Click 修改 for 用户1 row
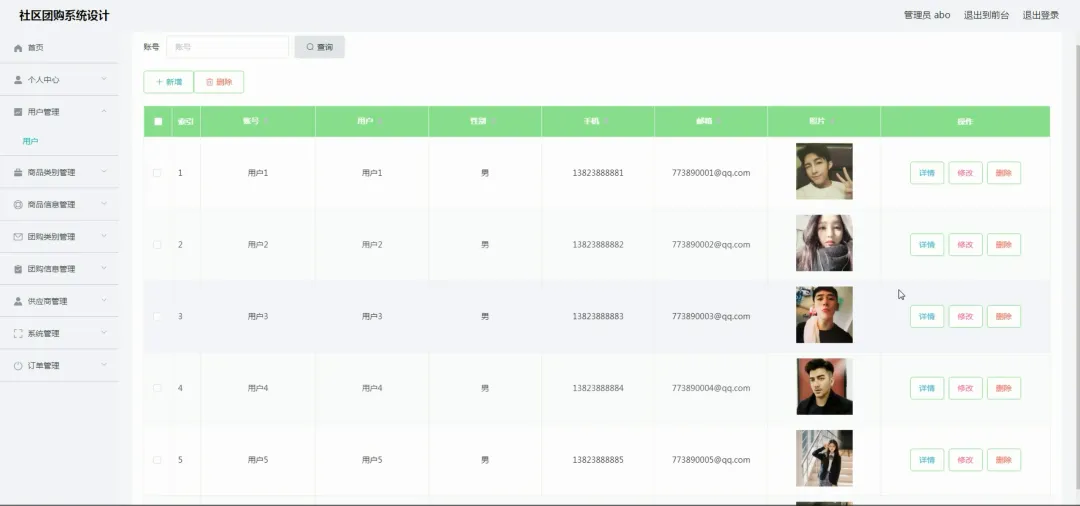The image size is (1080, 506). coord(966,173)
